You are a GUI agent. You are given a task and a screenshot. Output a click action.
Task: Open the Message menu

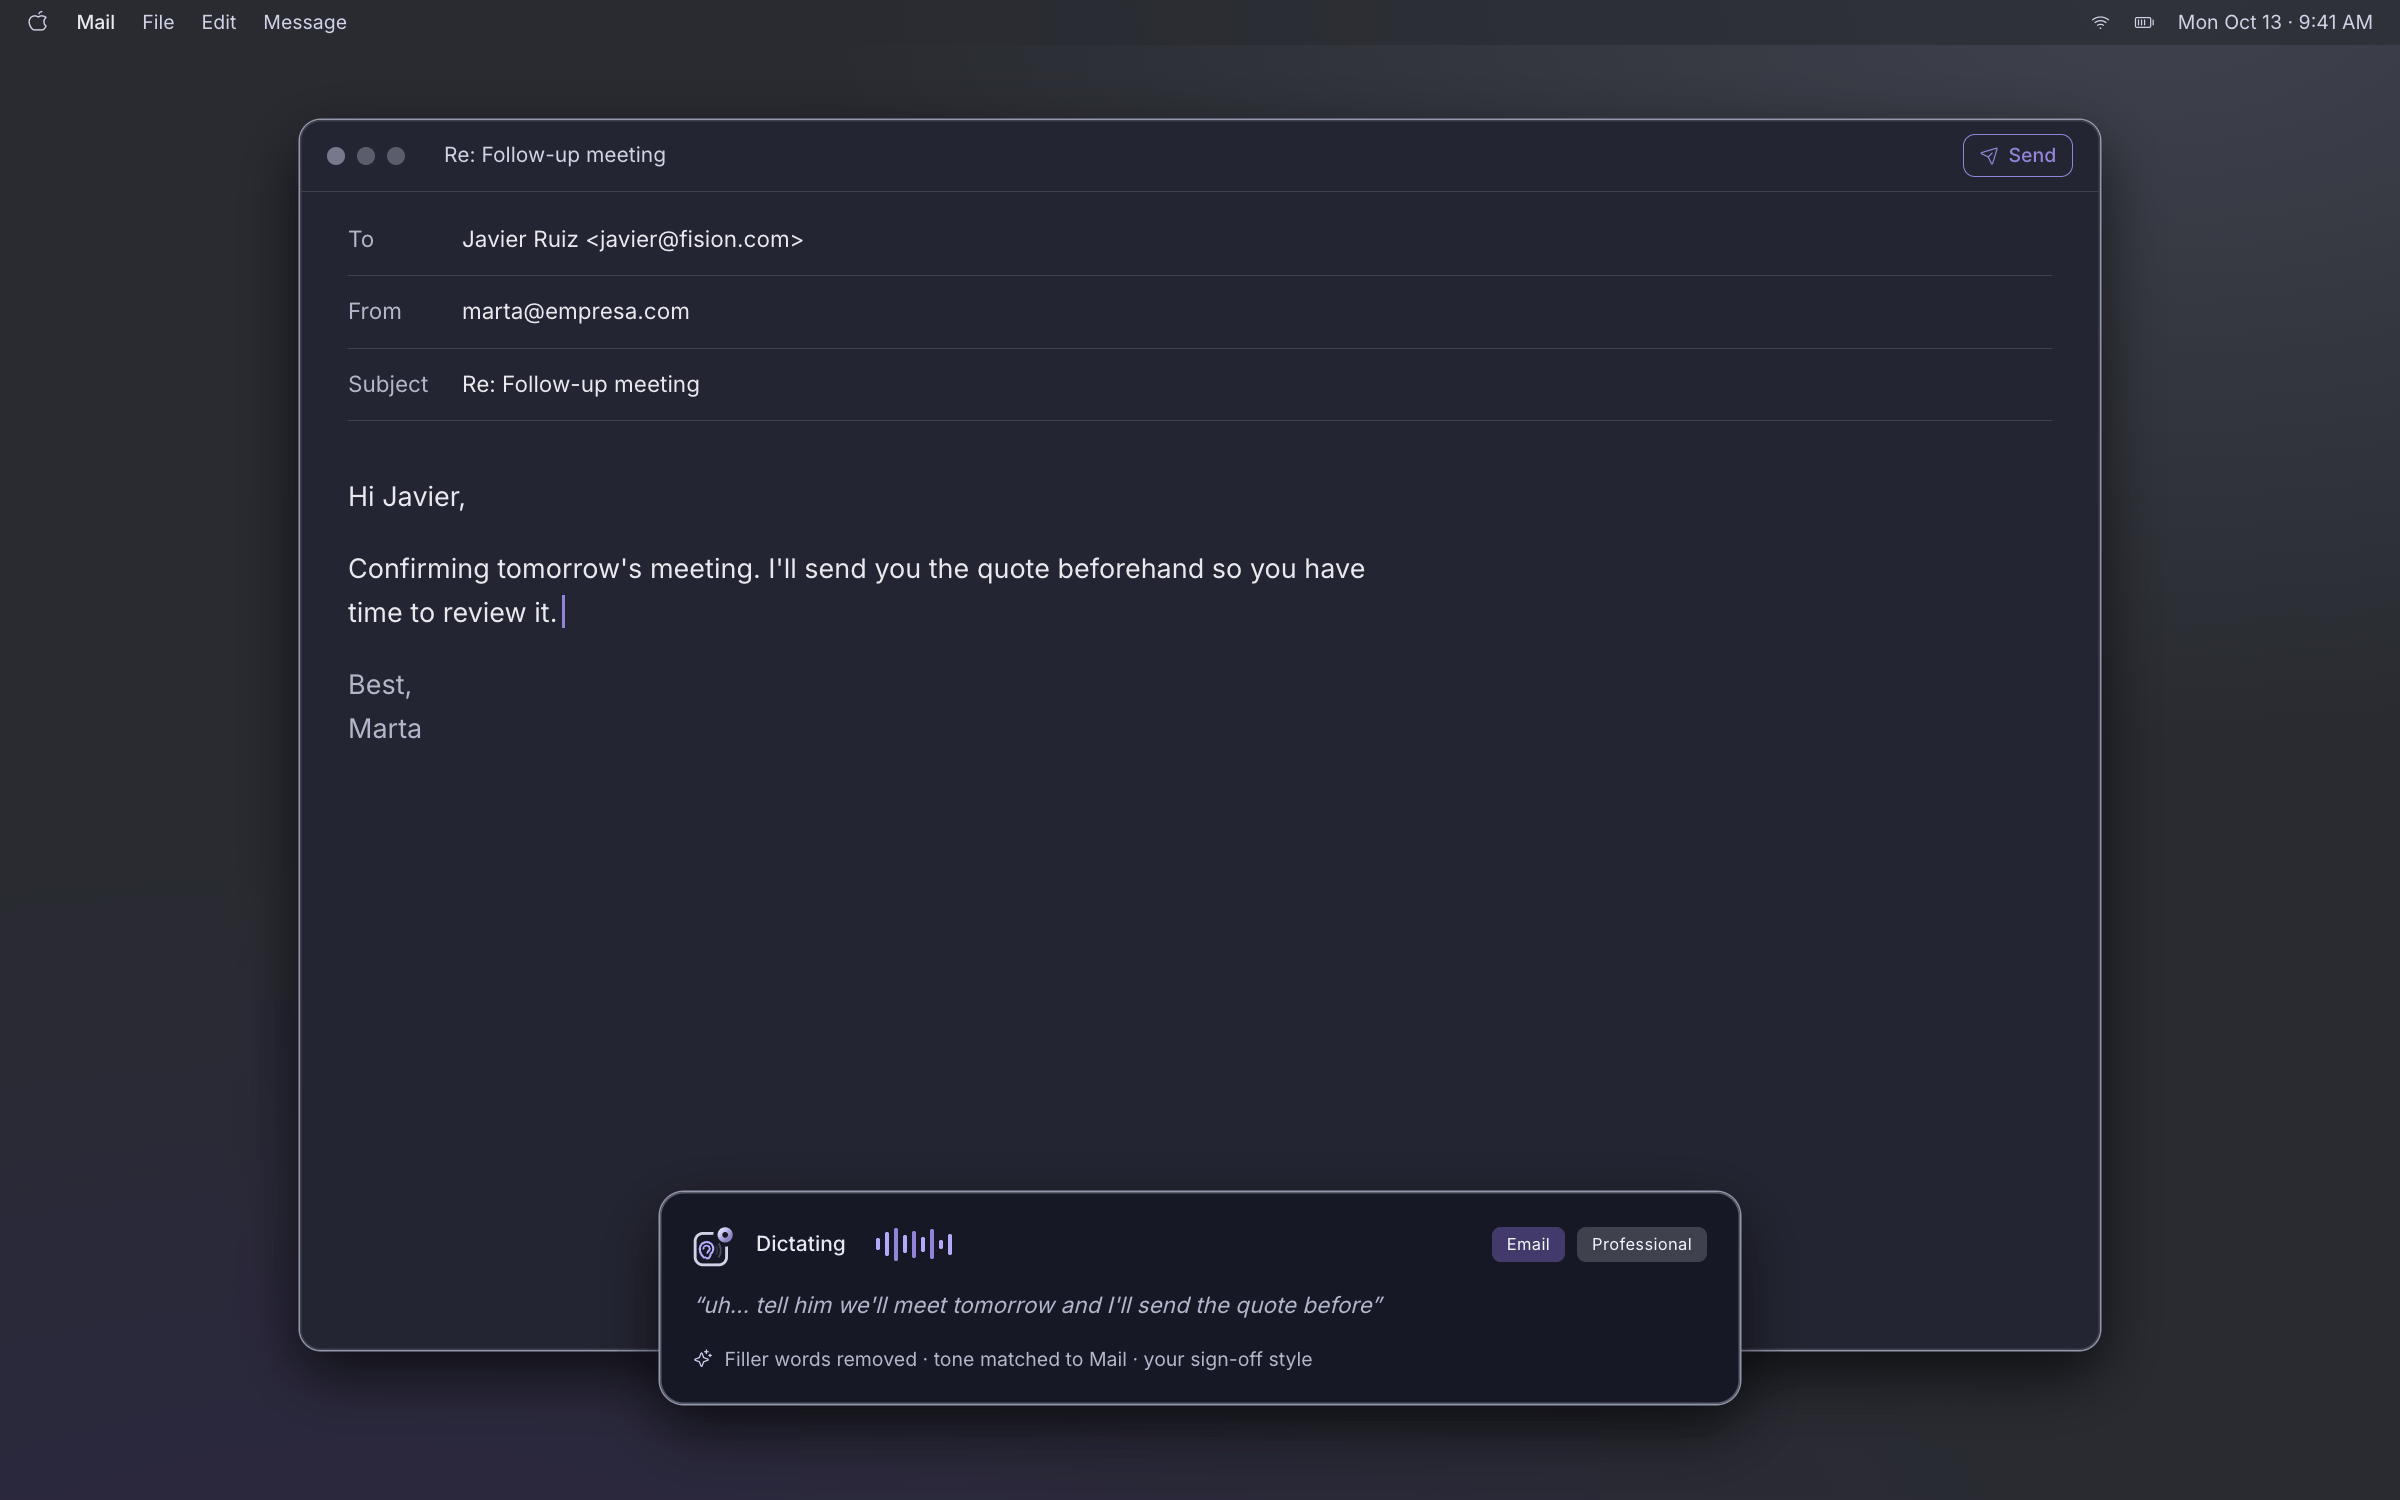305,22
